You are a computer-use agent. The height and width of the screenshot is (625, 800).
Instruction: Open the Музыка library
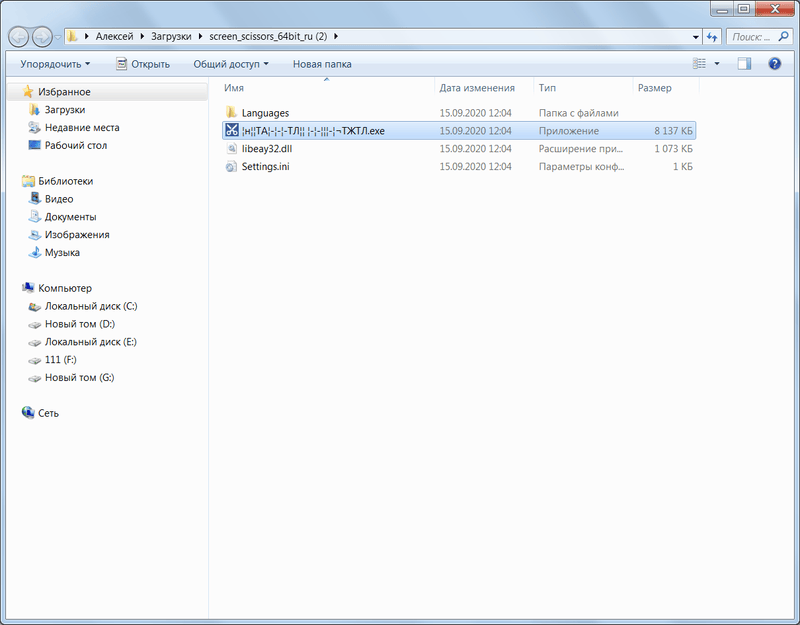(62, 253)
